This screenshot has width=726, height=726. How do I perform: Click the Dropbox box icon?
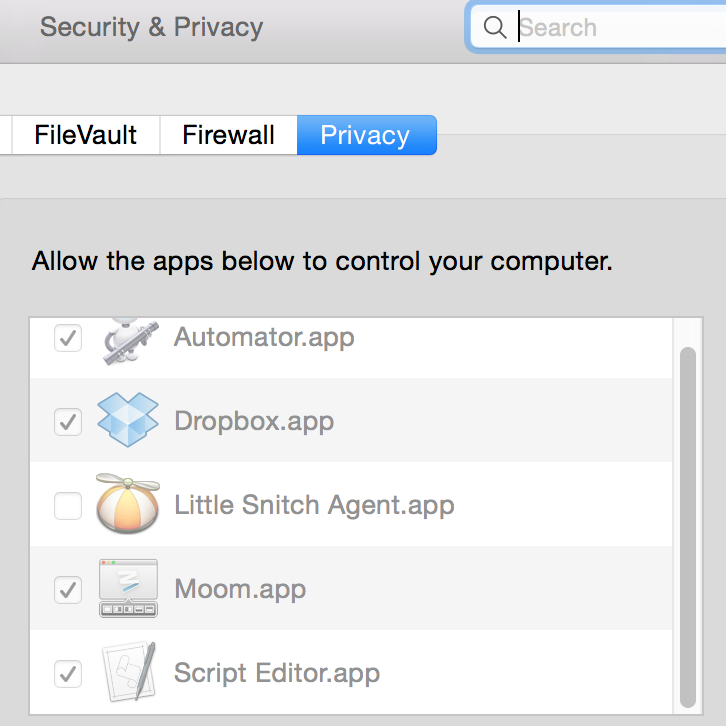click(128, 421)
